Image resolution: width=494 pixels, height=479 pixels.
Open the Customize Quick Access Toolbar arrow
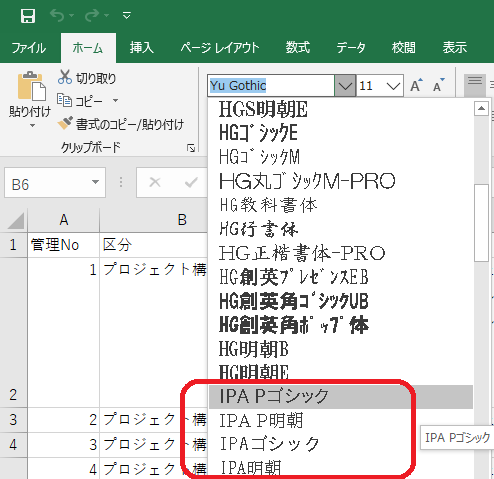127,15
